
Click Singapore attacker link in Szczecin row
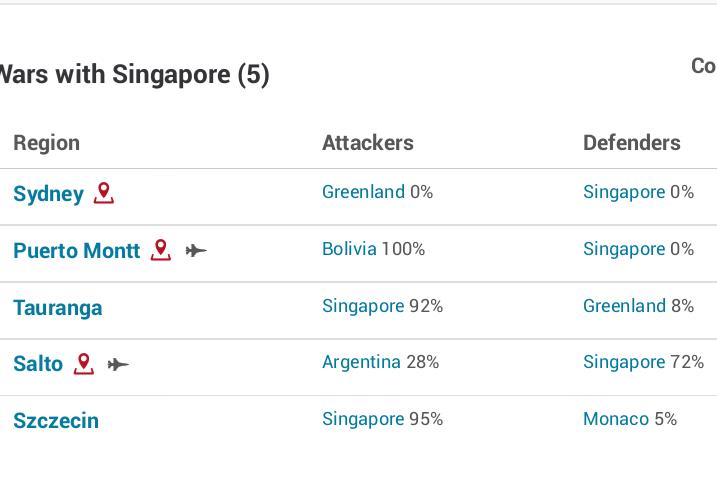coord(363,419)
